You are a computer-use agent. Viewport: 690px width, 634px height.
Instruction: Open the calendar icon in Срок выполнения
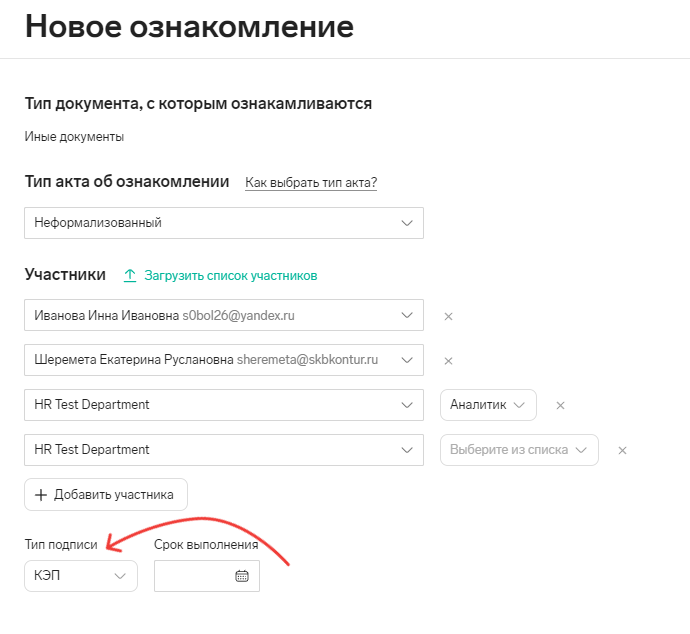(242, 576)
